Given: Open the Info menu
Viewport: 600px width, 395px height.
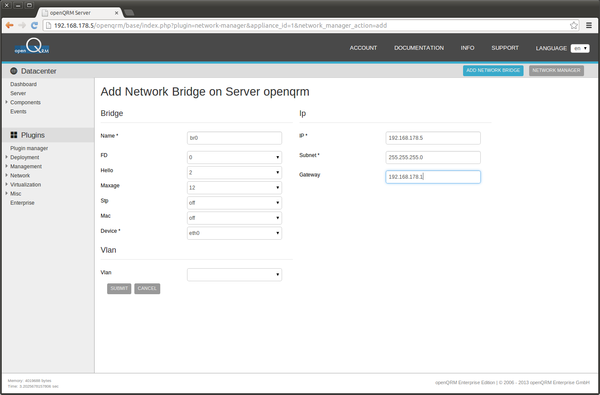Looking at the screenshot, I should 467,48.
